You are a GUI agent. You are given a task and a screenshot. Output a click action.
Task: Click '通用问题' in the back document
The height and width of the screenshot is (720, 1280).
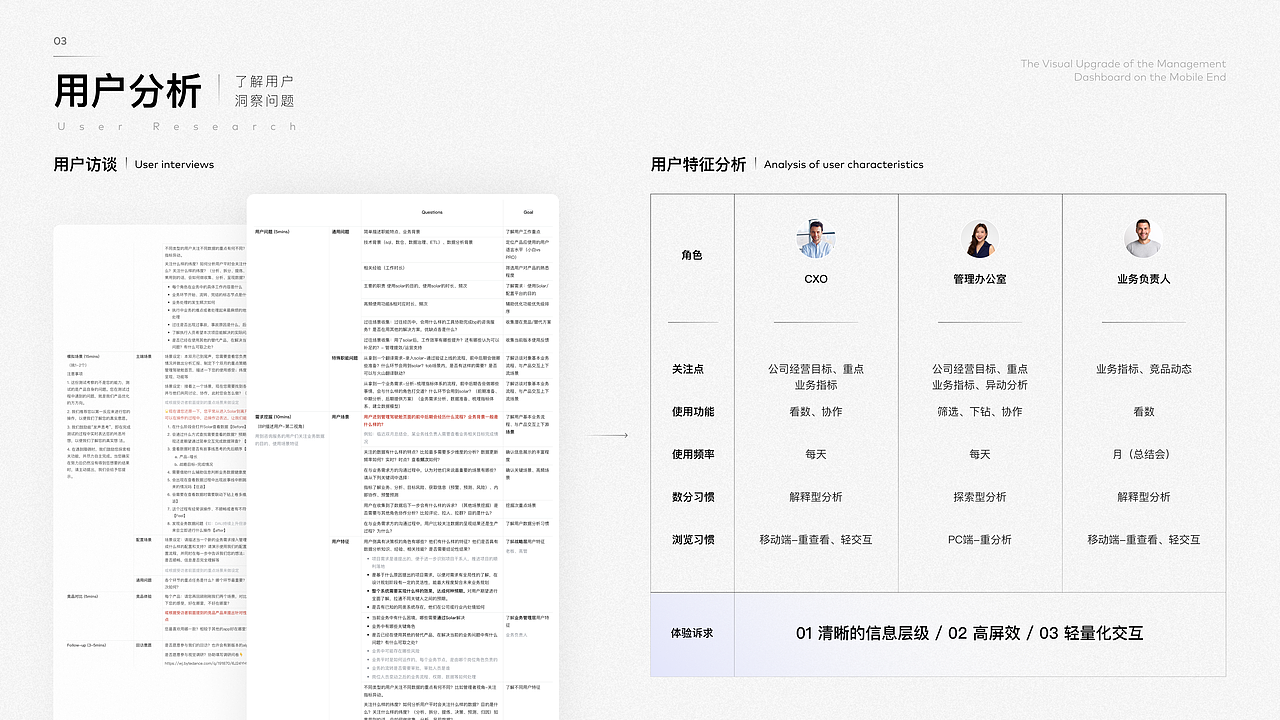coord(144,579)
